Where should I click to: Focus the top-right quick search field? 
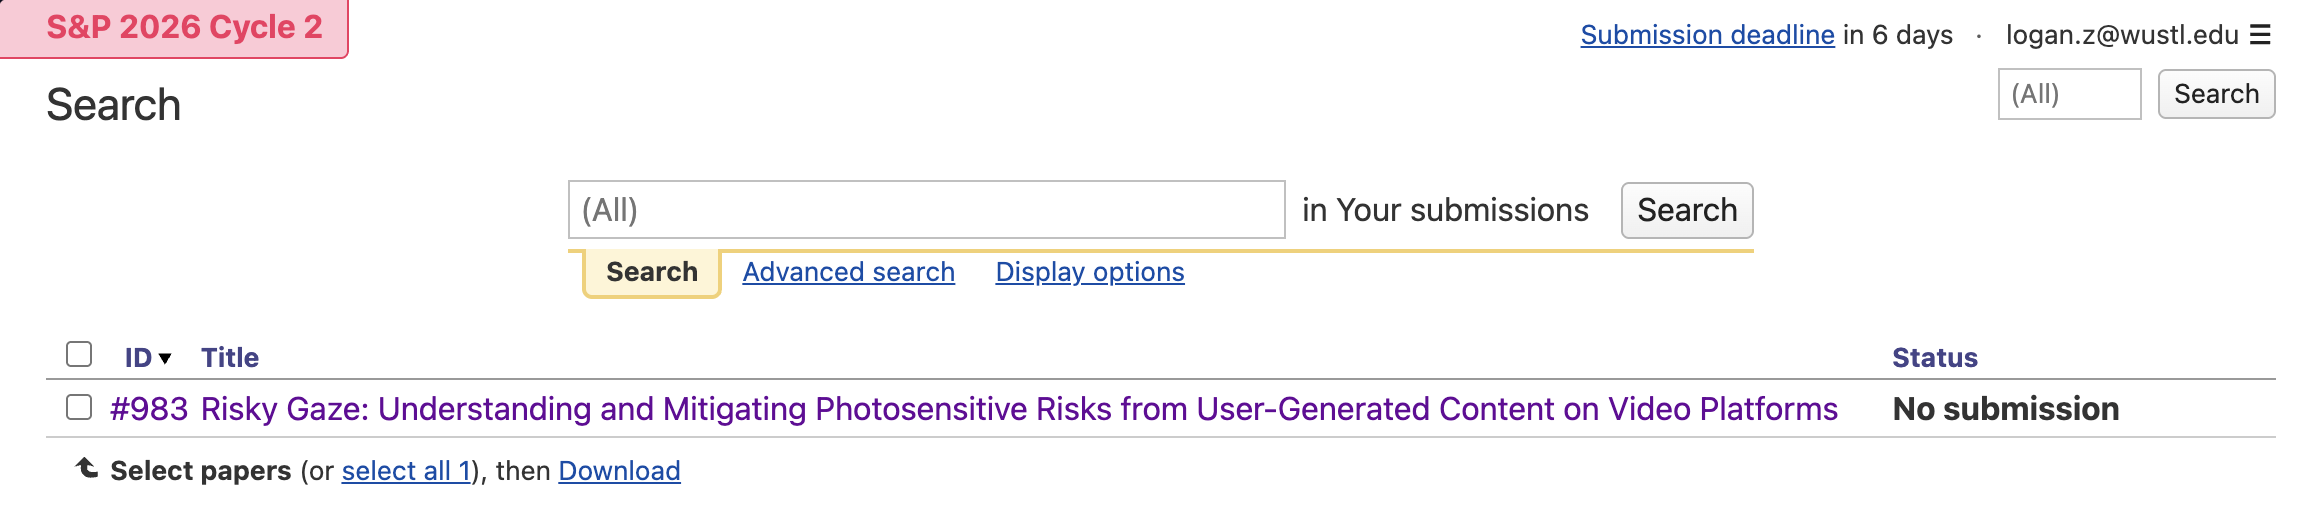(x=2068, y=94)
